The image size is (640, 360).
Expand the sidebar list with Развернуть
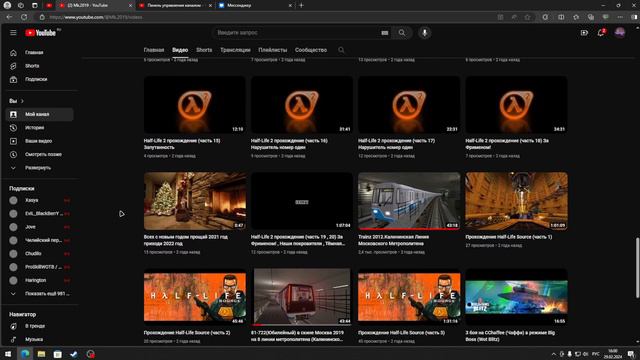(x=39, y=168)
